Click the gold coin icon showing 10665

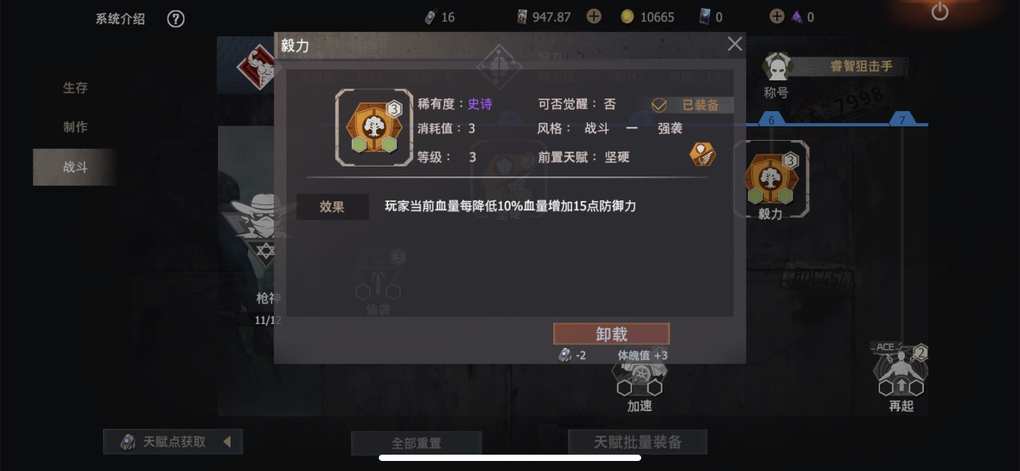(626, 17)
